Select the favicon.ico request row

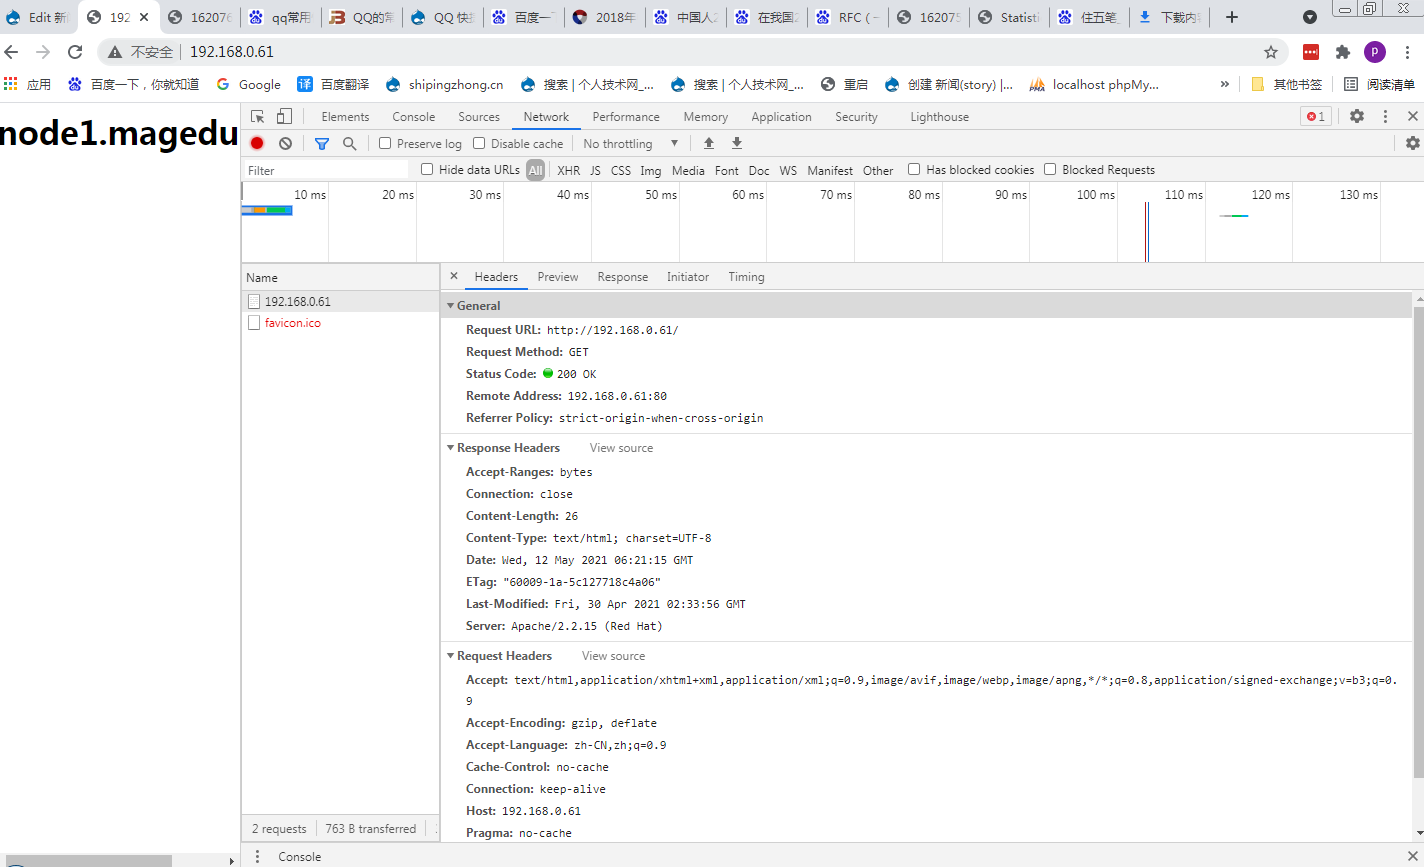(292, 323)
